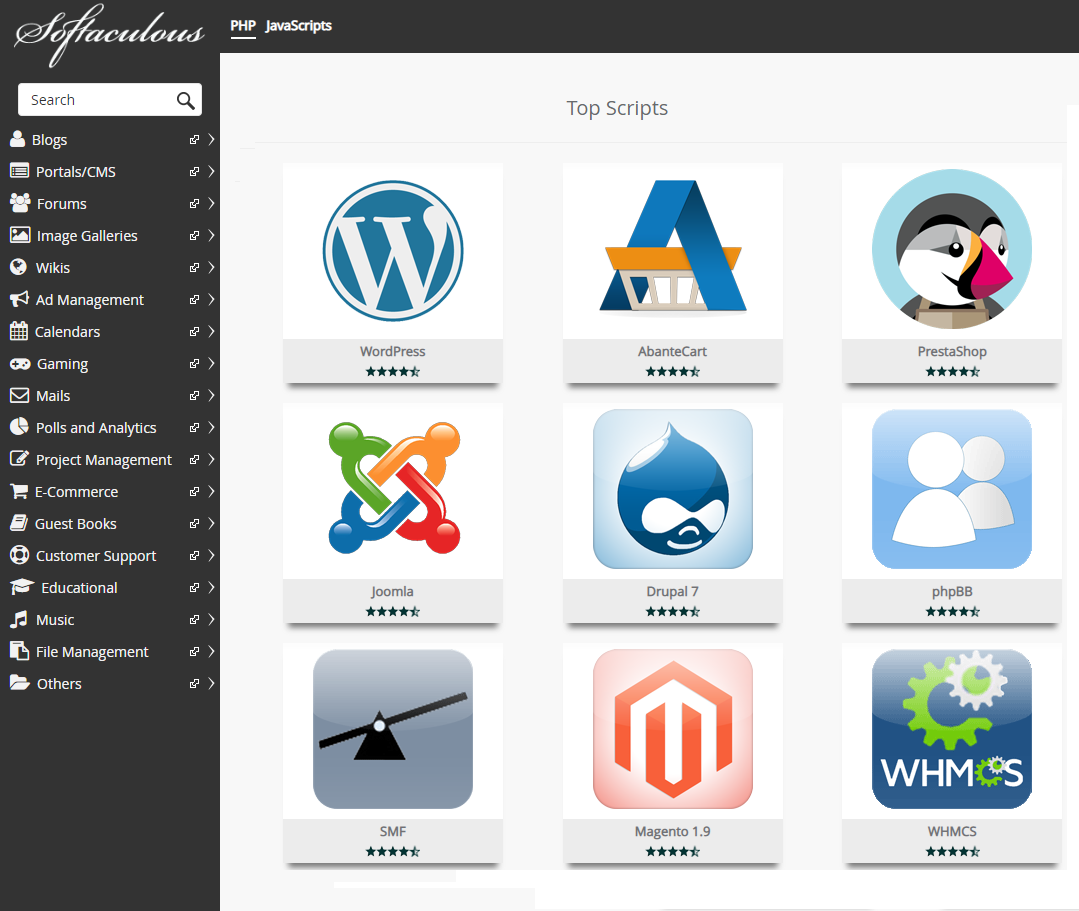Screen dimensions: 1079x911
Task: Switch to the JavaScripts tab
Action: pos(298,26)
